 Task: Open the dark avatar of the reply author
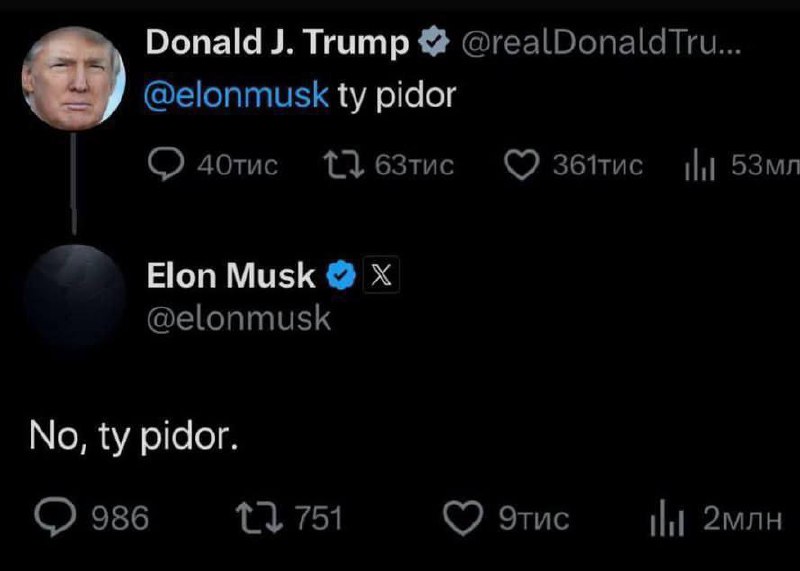coord(73,294)
